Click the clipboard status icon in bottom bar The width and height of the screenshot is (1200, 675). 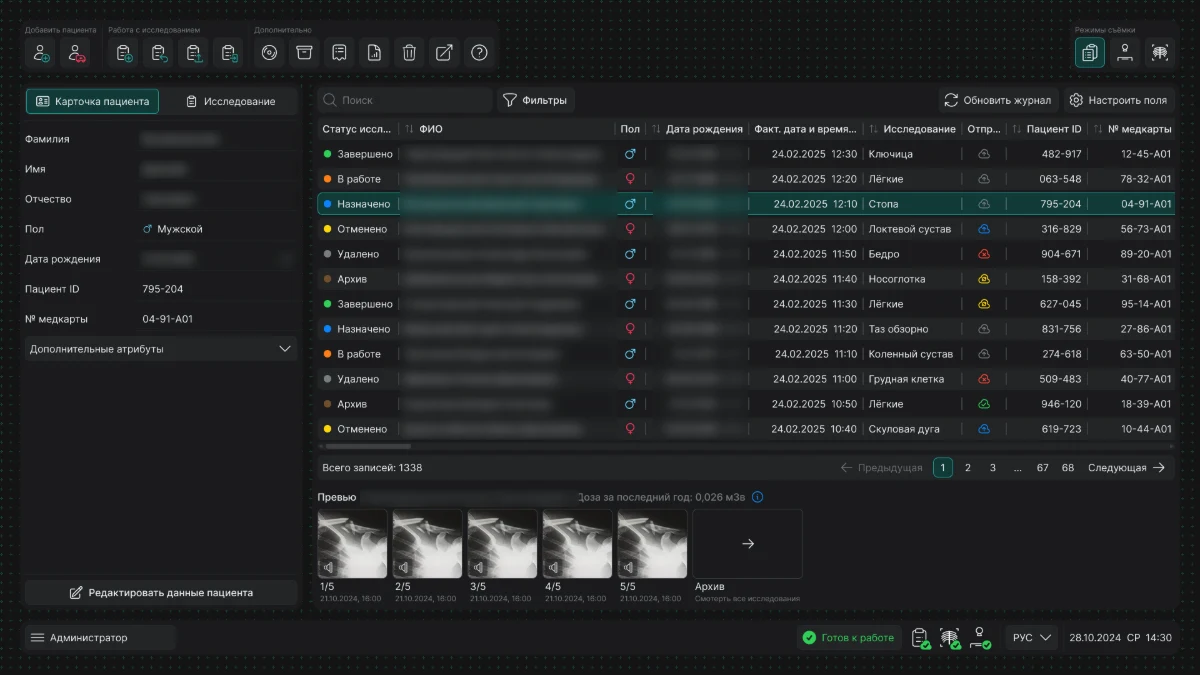[921, 638]
